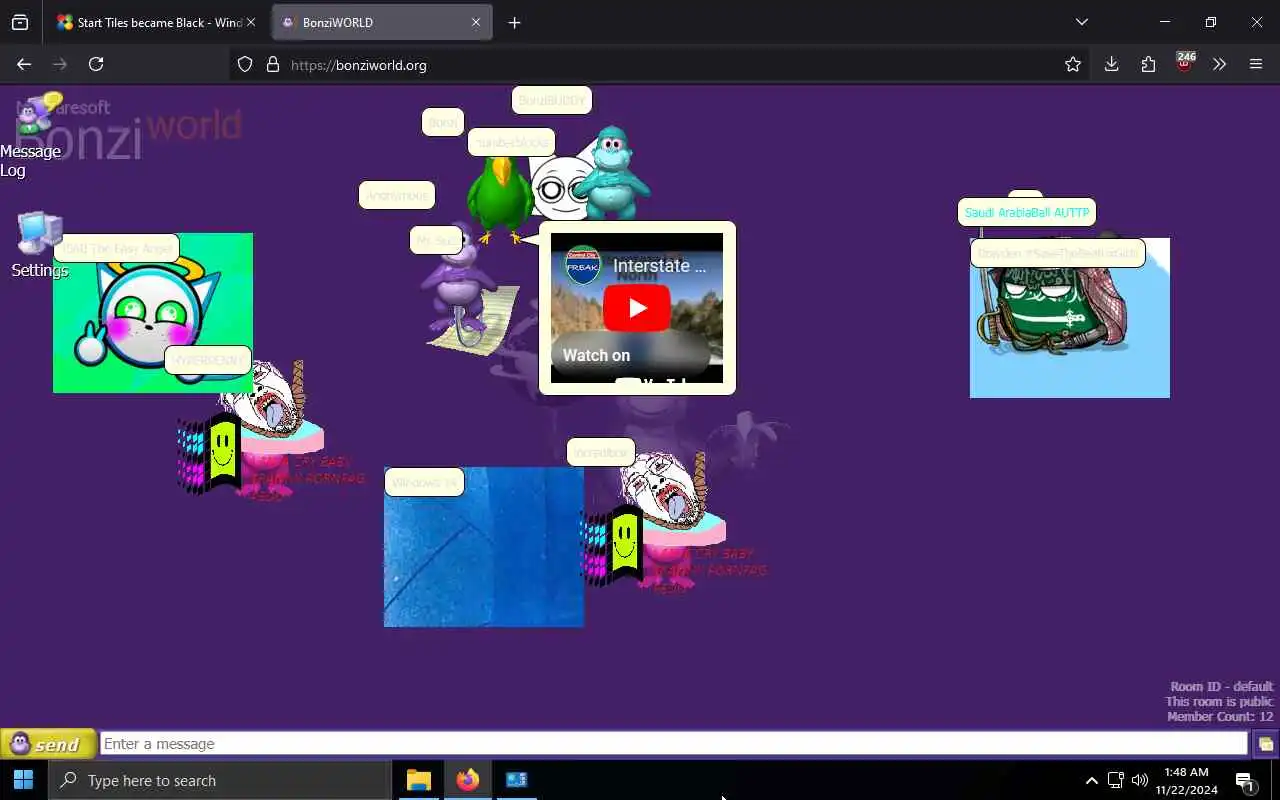Click the purple Bonzi send button
The height and width of the screenshot is (800, 1280).
click(48, 744)
